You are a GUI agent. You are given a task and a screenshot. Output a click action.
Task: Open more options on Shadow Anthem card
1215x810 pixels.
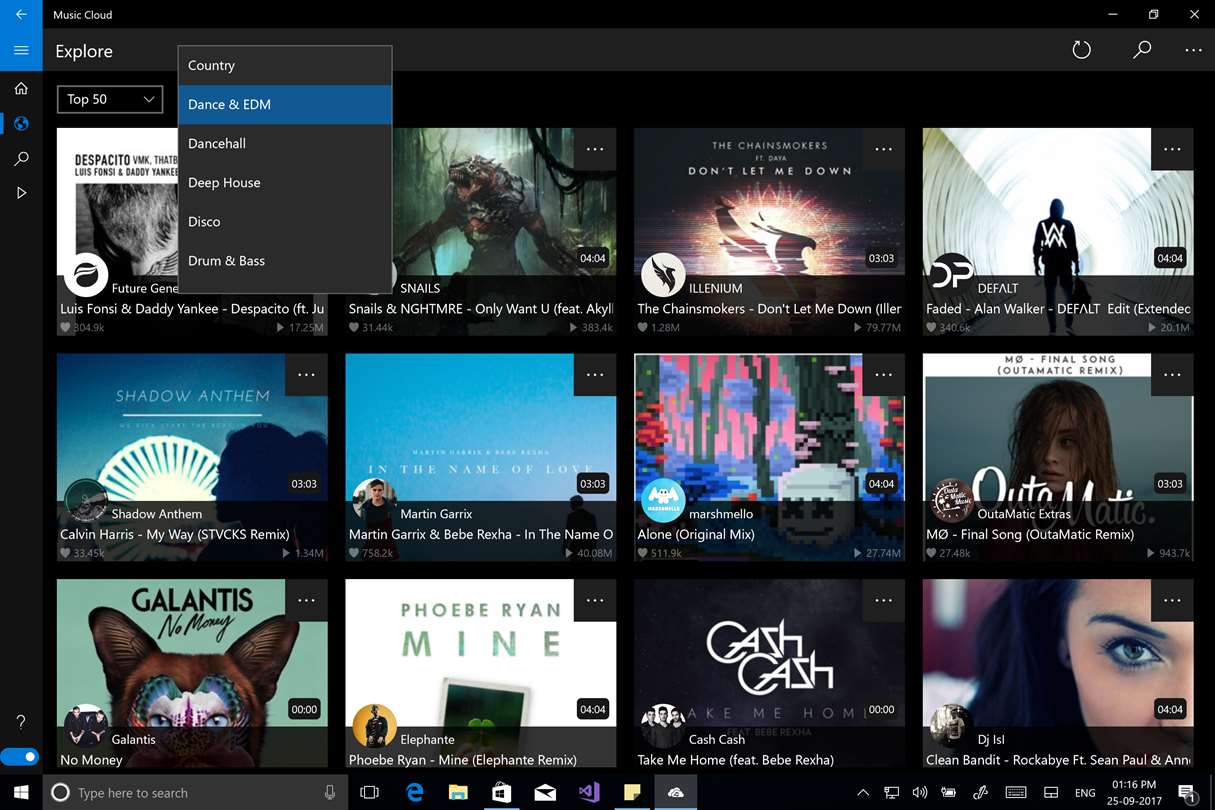tap(306, 375)
